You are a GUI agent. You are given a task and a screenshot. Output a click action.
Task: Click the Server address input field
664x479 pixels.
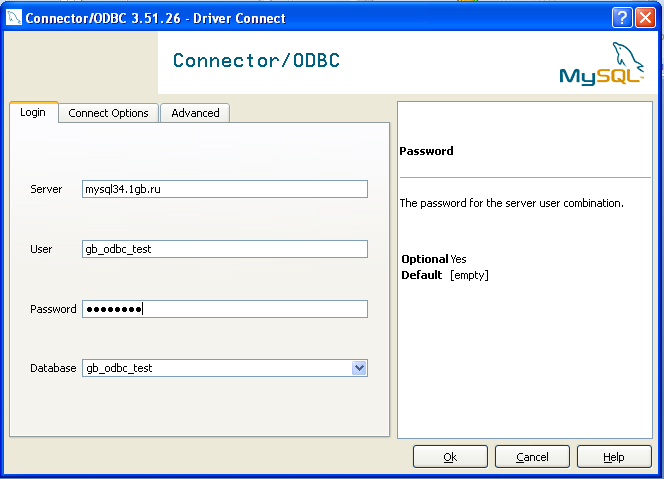coord(224,189)
